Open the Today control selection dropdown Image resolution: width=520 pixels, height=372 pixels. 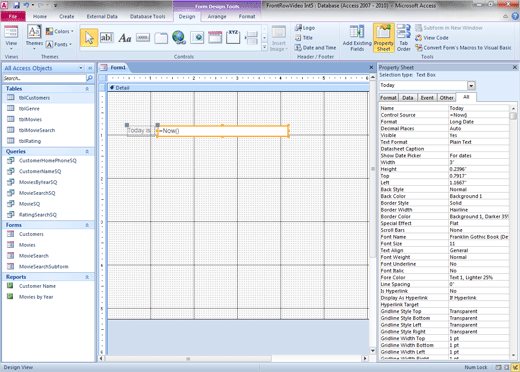point(471,86)
